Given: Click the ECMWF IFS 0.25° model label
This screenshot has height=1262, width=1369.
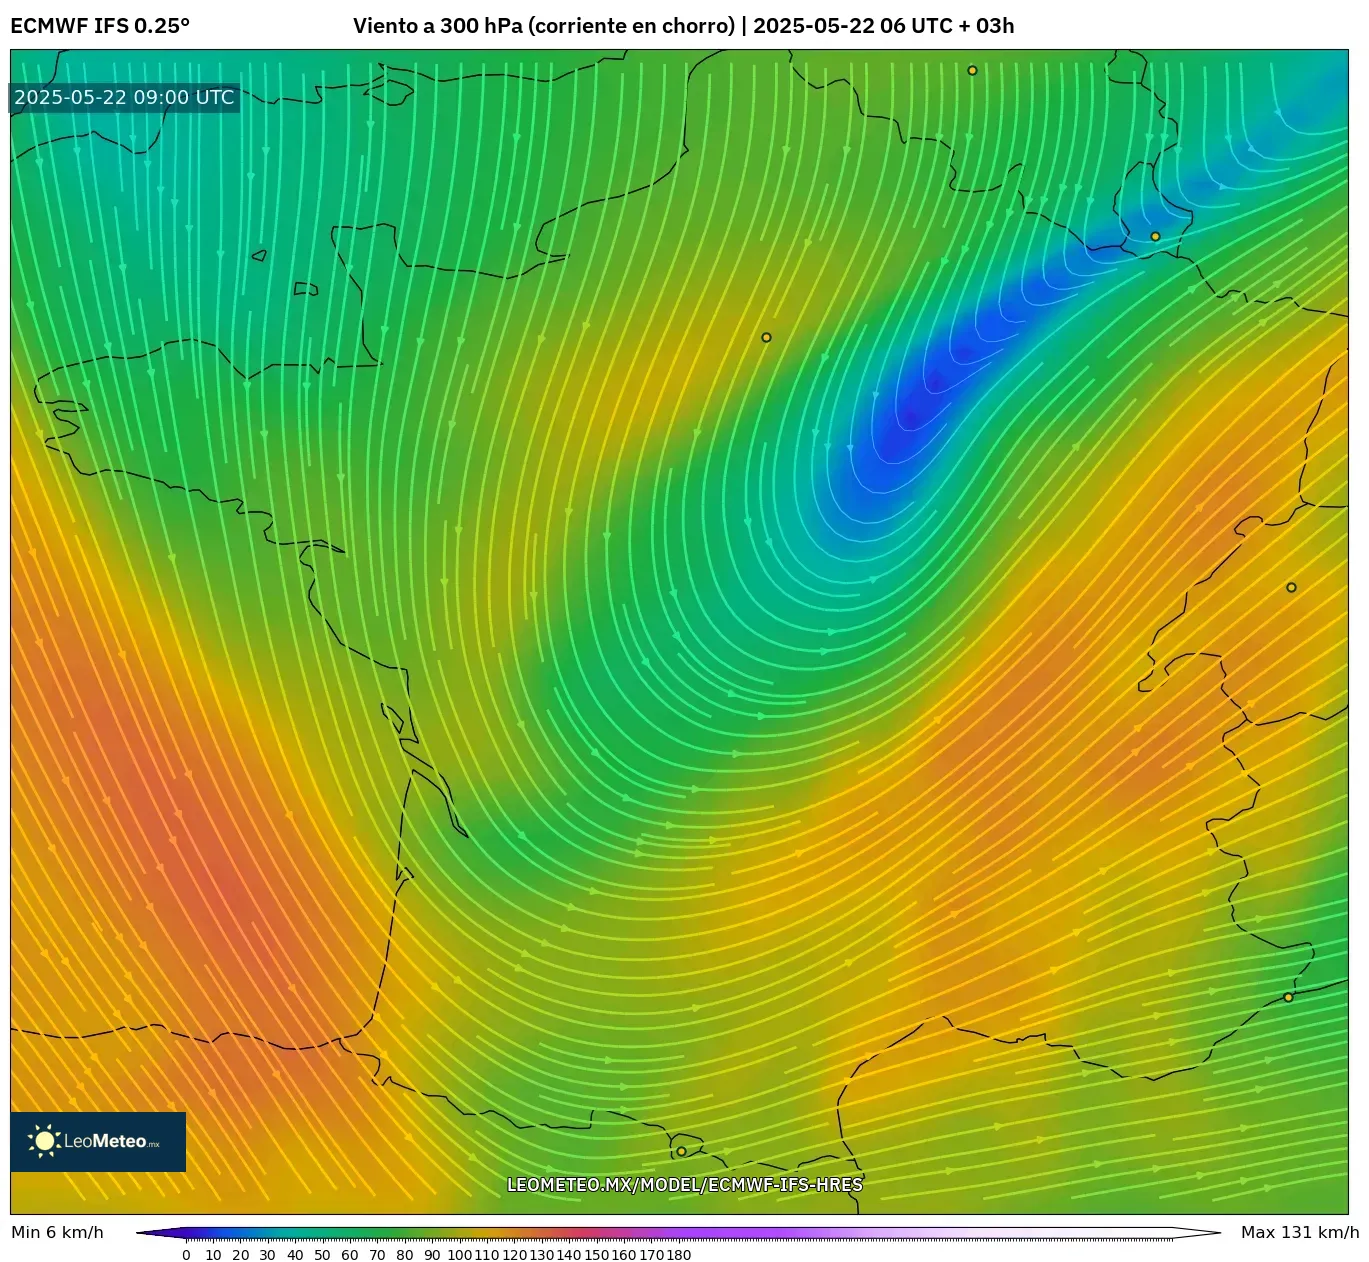Looking at the screenshot, I should click(x=100, y=26).
